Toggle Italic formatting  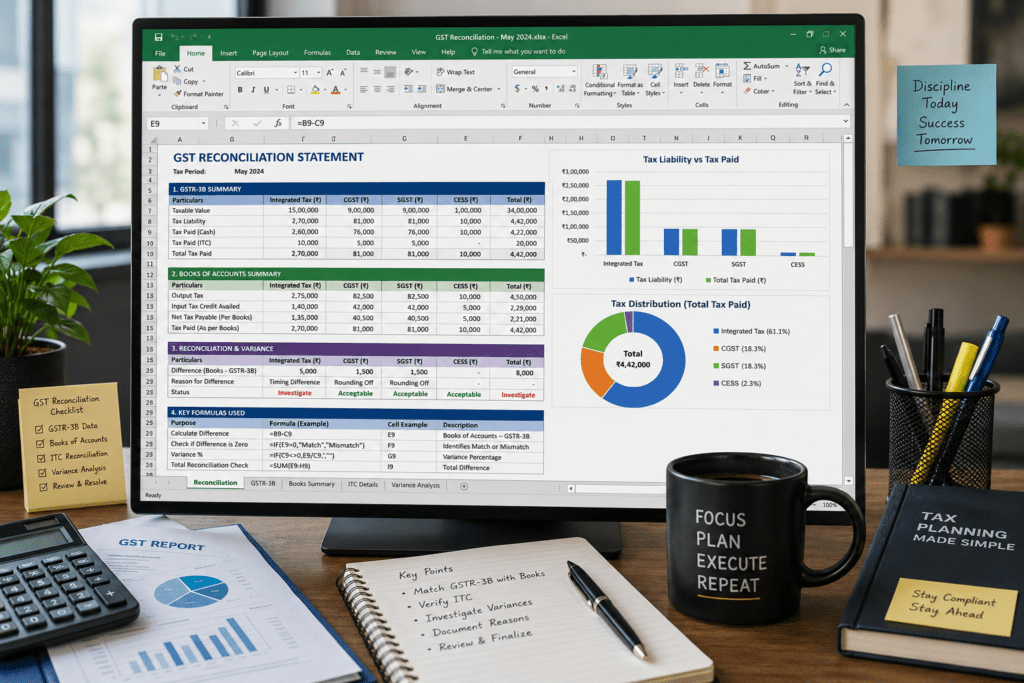pos(253,90)
